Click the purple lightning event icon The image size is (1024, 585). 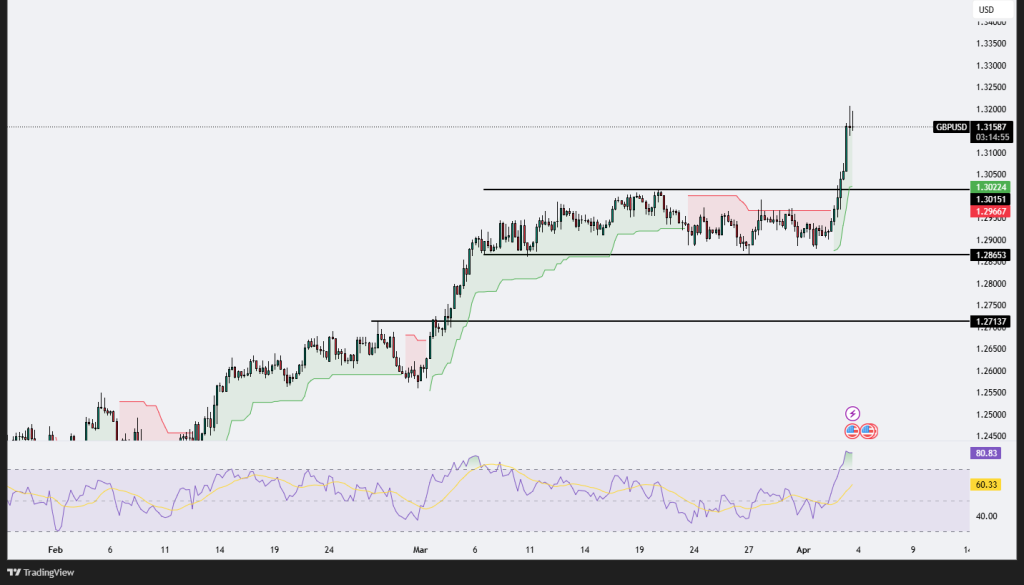852,413
